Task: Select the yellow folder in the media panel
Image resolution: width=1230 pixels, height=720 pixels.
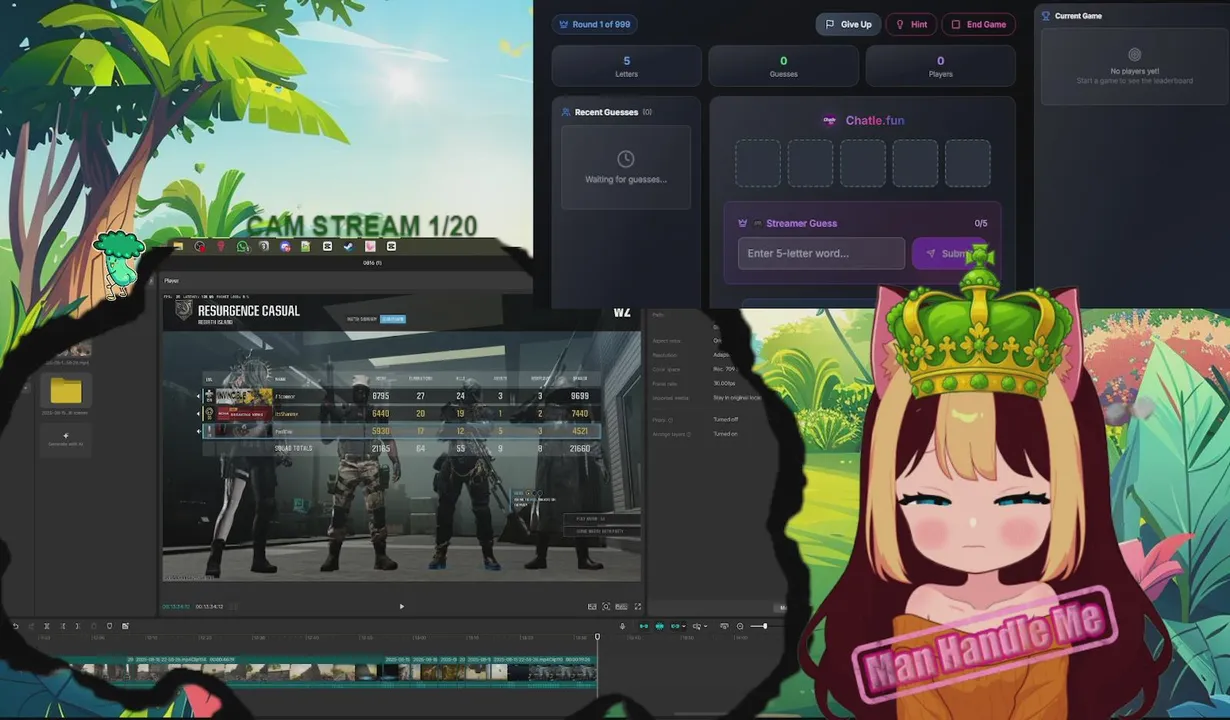Action: pyautogui.click(x=66, y=390)
